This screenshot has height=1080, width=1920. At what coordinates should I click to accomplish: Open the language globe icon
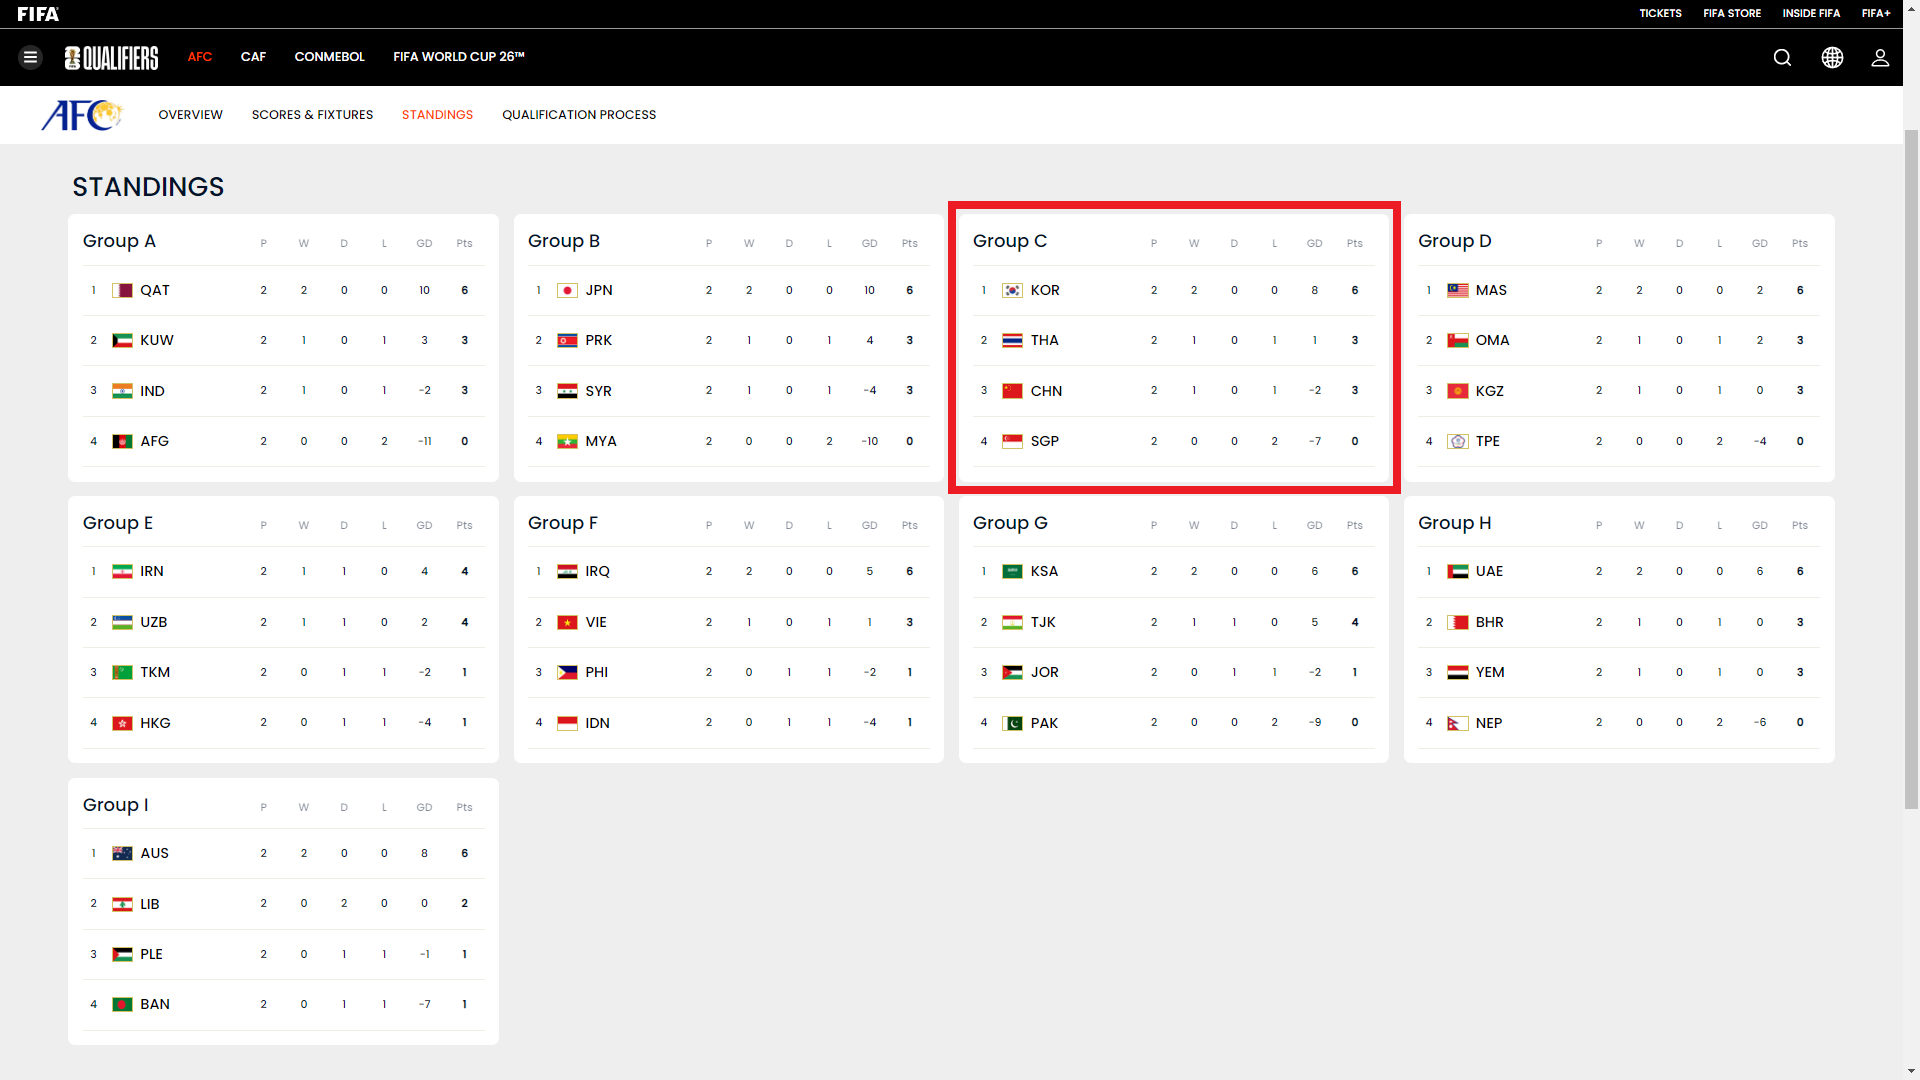1832,57
